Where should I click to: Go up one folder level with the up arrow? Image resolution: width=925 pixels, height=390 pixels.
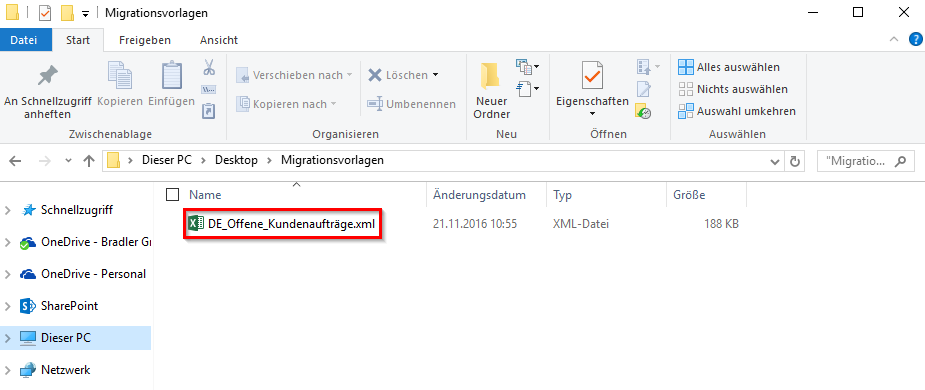coord(89,160)
